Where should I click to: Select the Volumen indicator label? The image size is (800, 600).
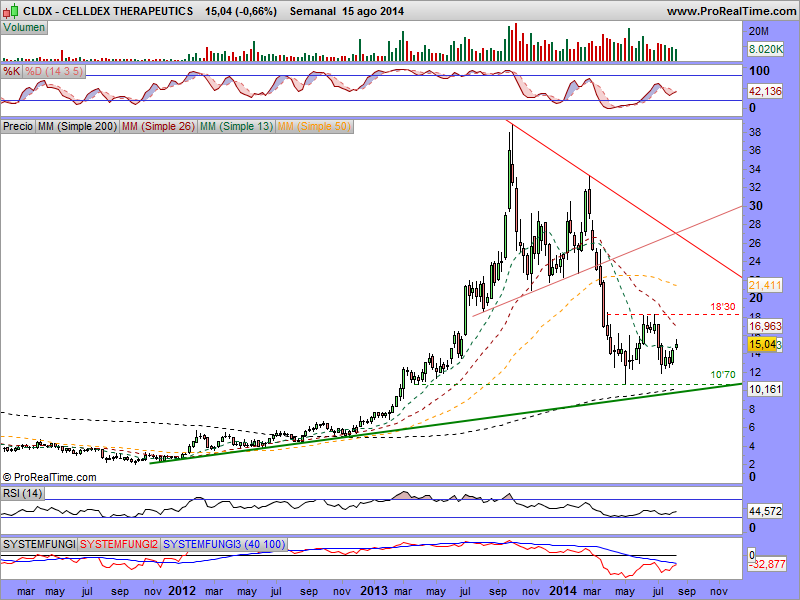pos(24,28)
